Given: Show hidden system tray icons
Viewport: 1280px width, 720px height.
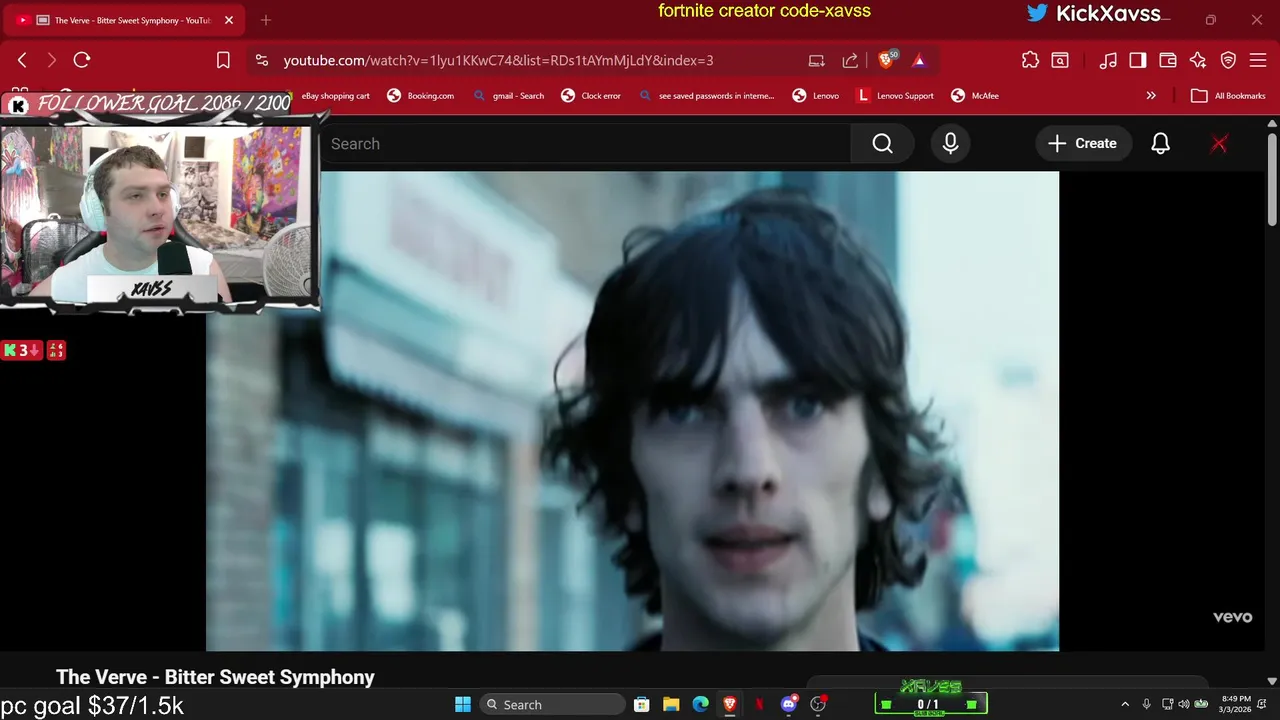Looking at the screenshot, I should (1125, 705).
